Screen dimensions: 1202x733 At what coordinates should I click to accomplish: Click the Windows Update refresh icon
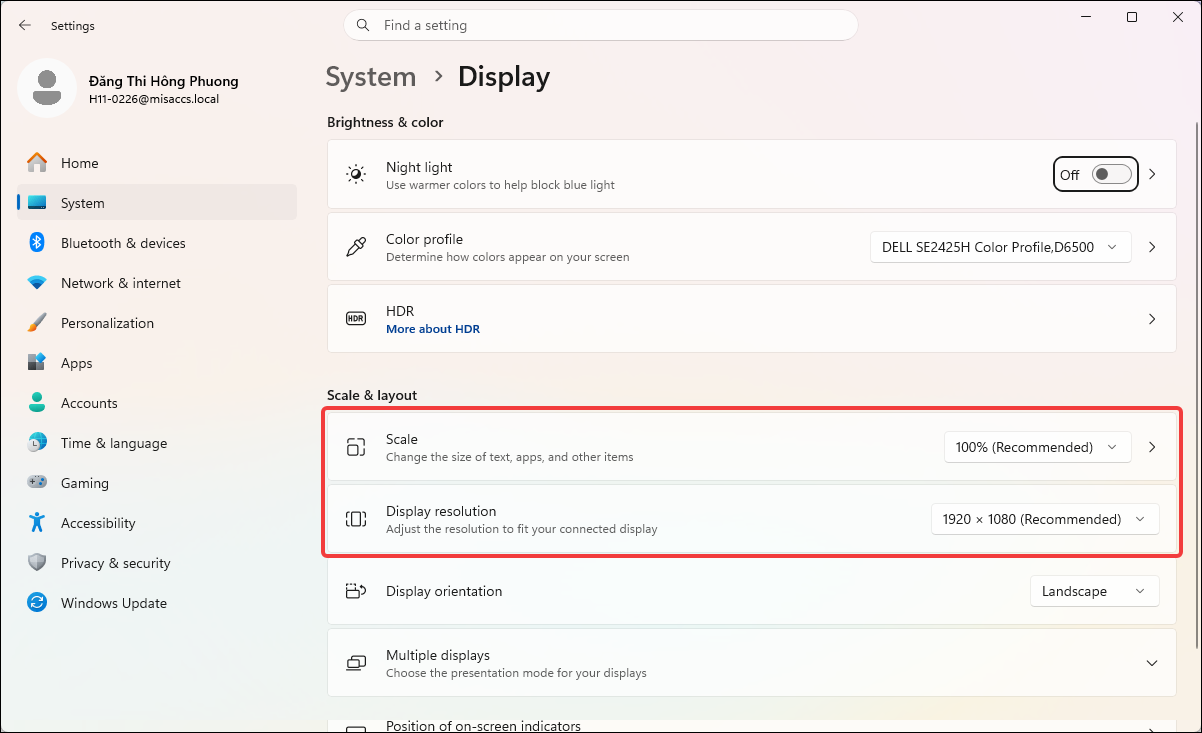(x=37, y=603)
